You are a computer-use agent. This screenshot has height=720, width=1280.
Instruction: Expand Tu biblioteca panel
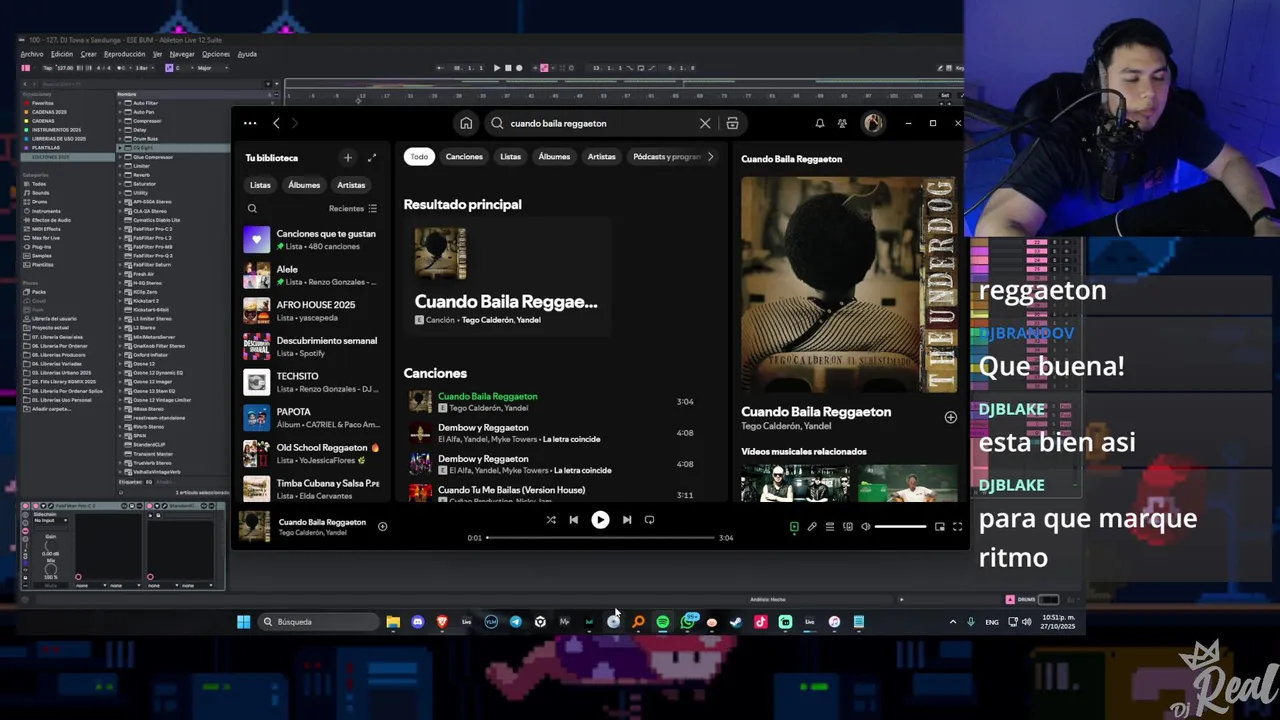tap(372, 157)
